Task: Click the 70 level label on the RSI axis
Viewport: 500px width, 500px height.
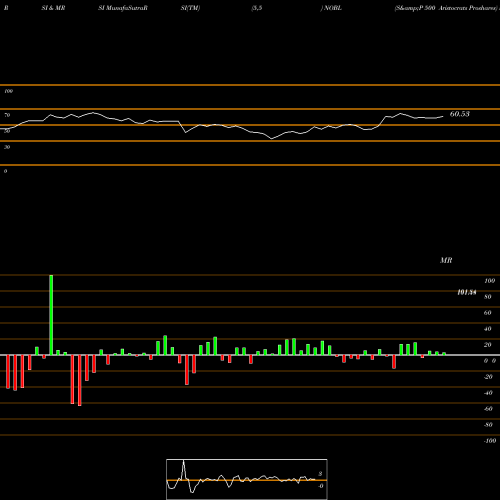Action: 7,115
